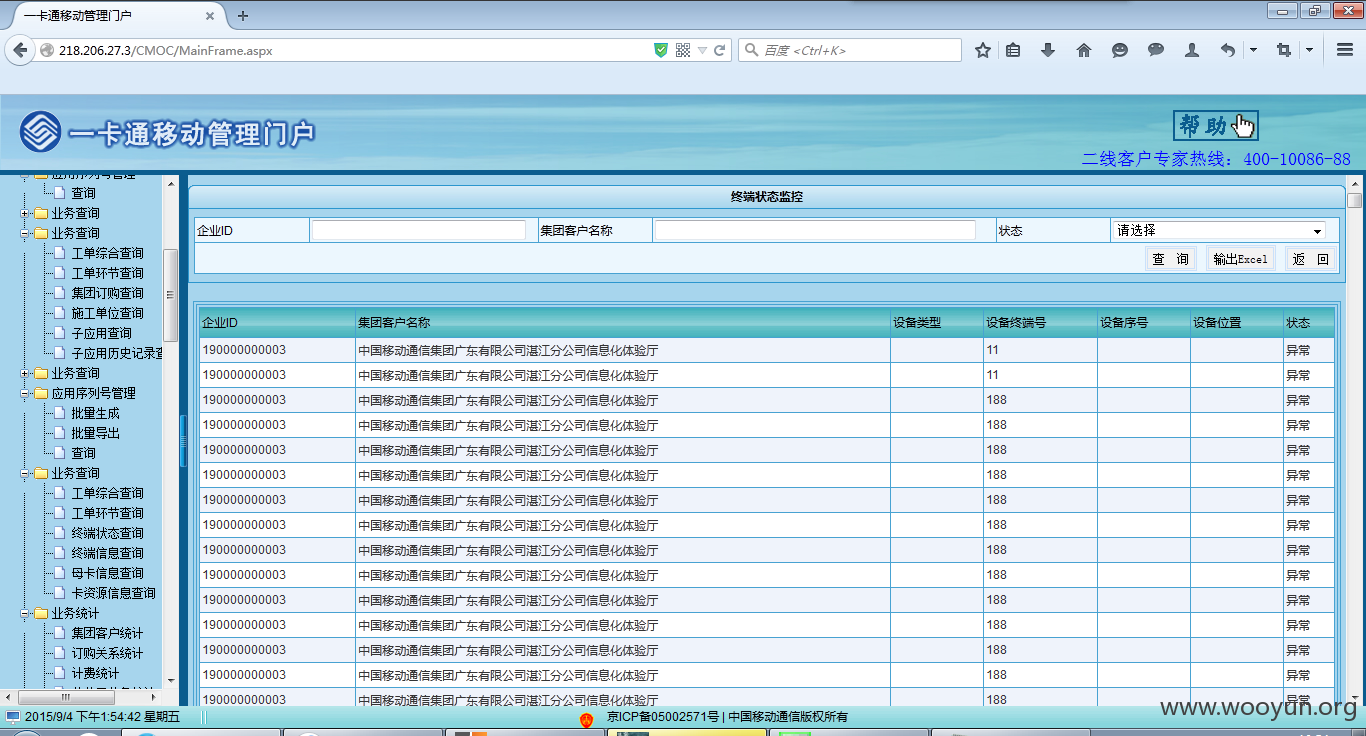Click the 京ICP备05002571号 footer text
The height and width of the screenshot is (736, 1366).
coord(663,716)
